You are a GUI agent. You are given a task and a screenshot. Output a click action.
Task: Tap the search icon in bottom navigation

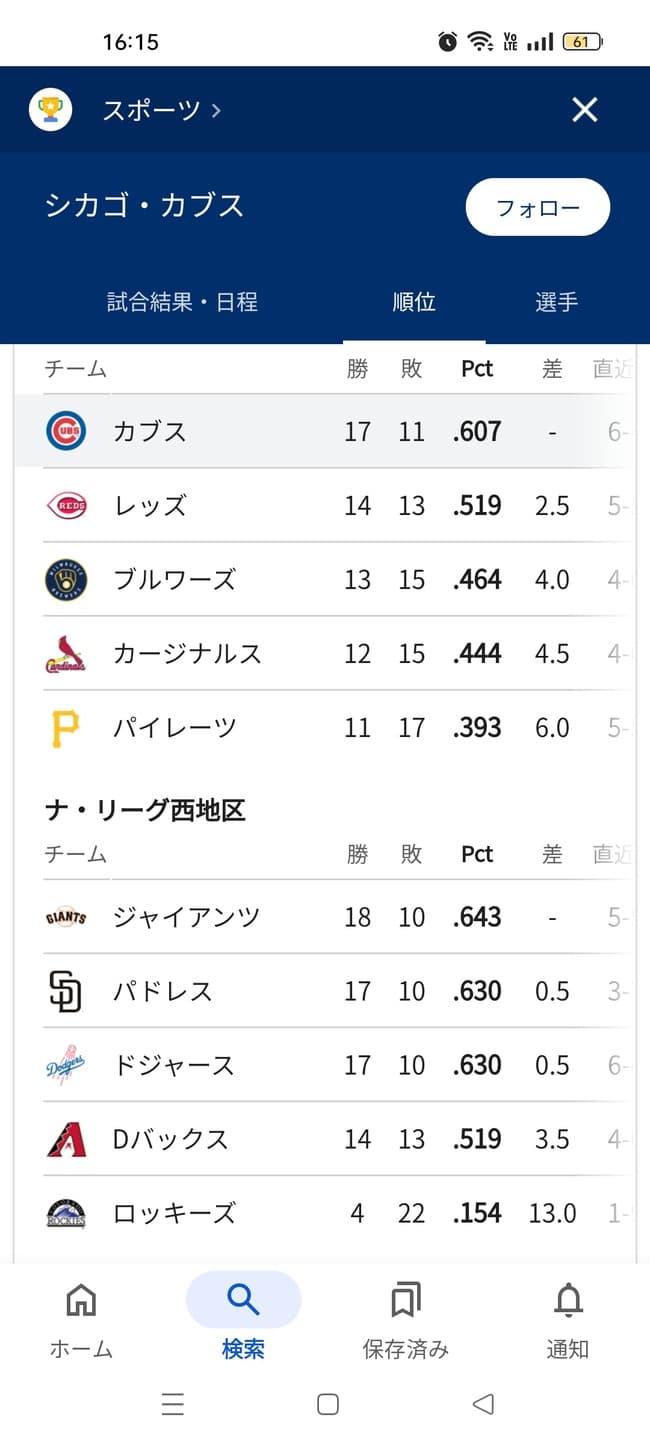243,1298
